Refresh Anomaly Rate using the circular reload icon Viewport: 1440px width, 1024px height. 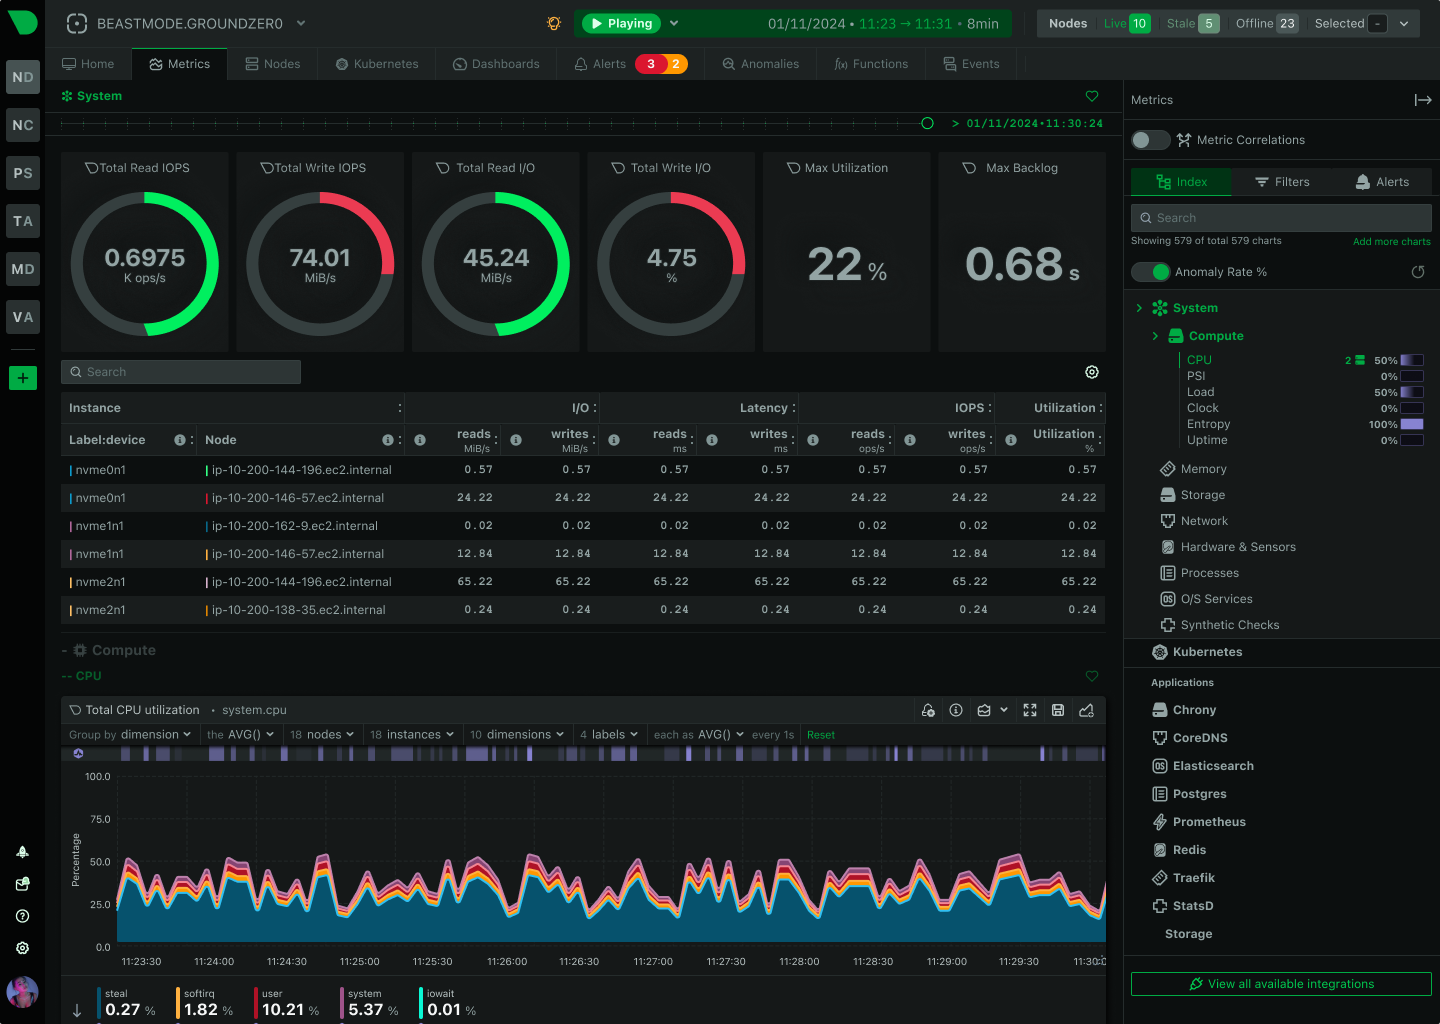click(1417, 271)
